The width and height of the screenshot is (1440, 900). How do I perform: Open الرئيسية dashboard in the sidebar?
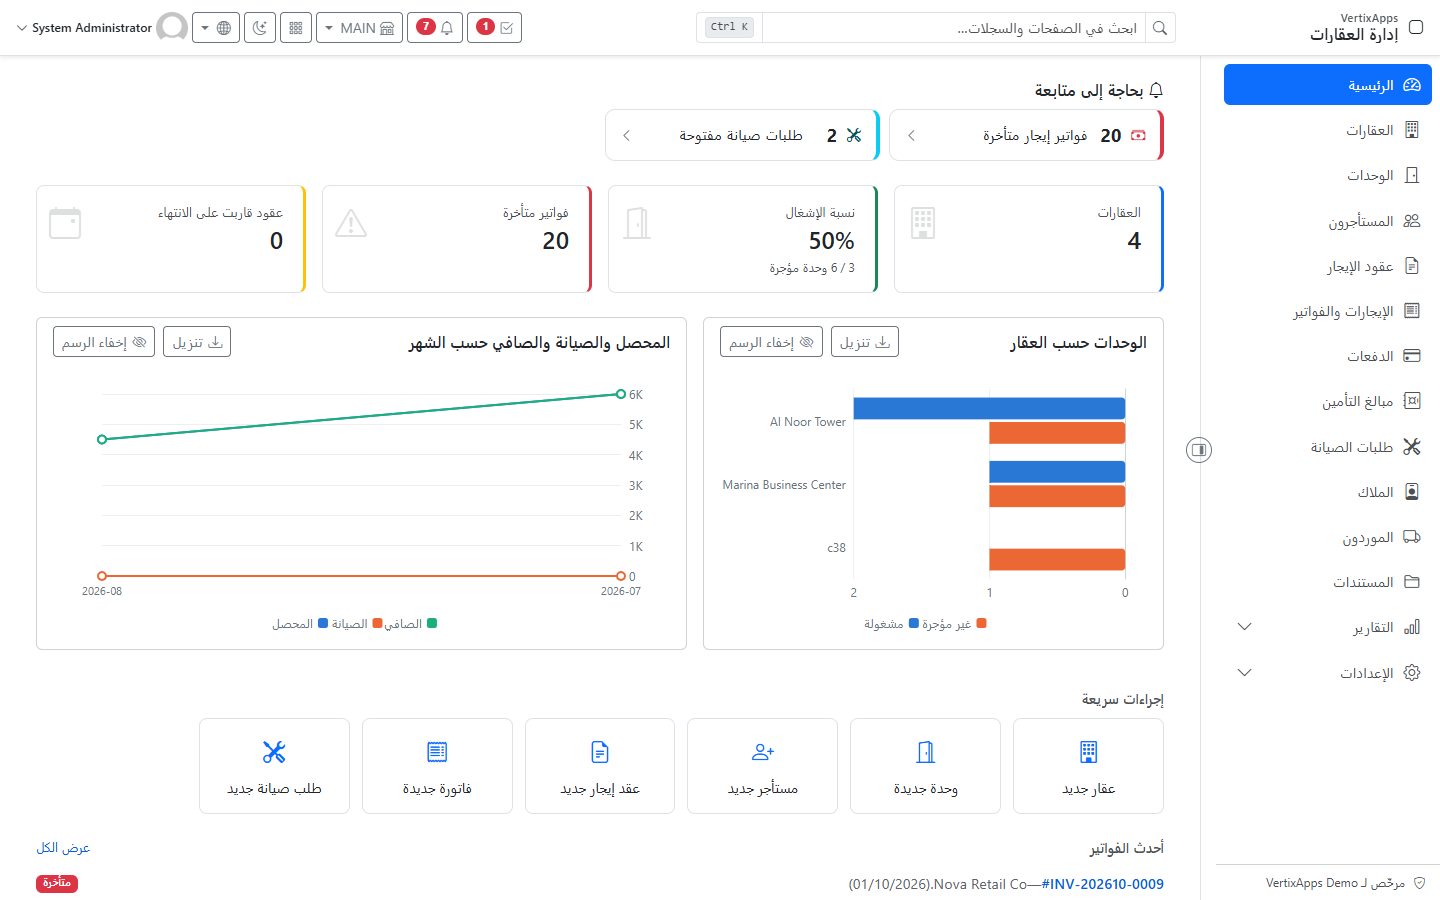1327,85
